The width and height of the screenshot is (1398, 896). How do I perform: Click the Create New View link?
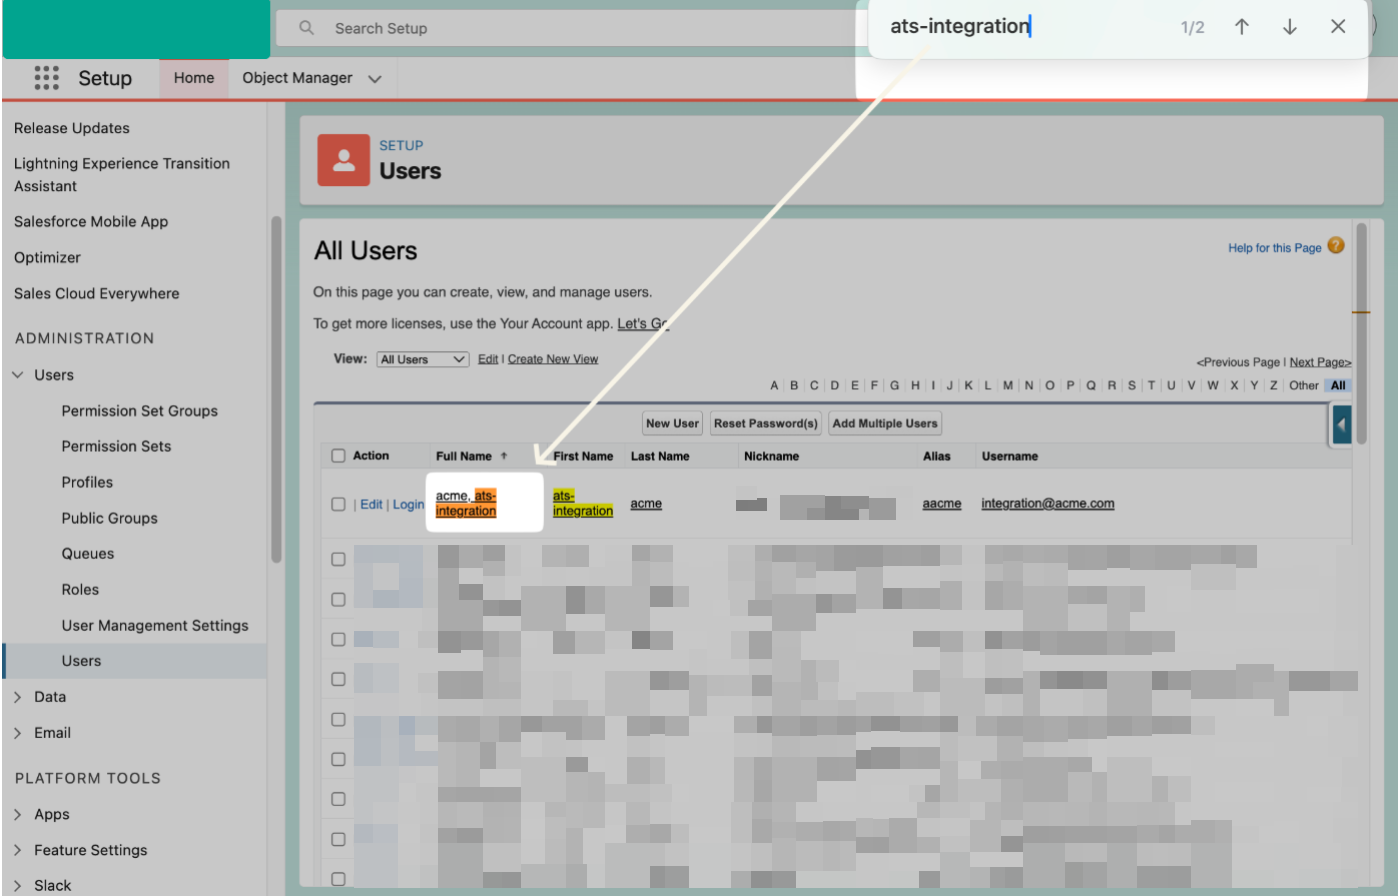pos(553,359)
